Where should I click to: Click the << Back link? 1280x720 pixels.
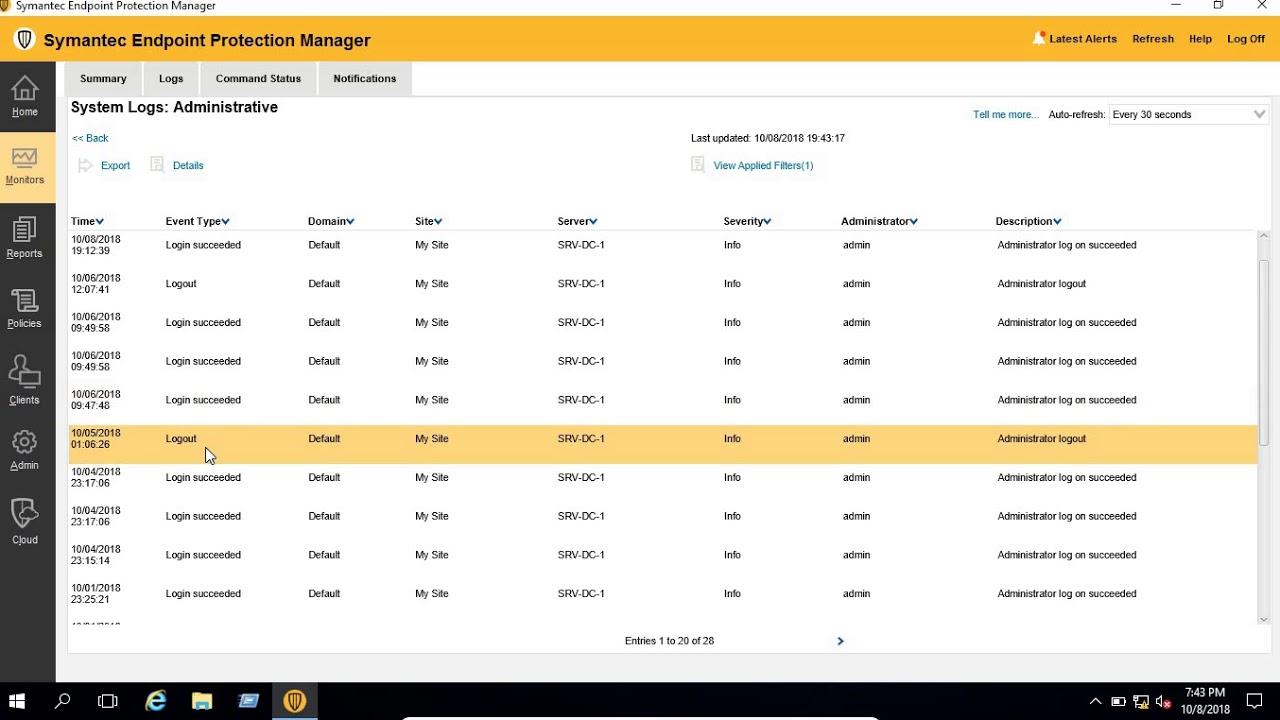coord(90,138)
